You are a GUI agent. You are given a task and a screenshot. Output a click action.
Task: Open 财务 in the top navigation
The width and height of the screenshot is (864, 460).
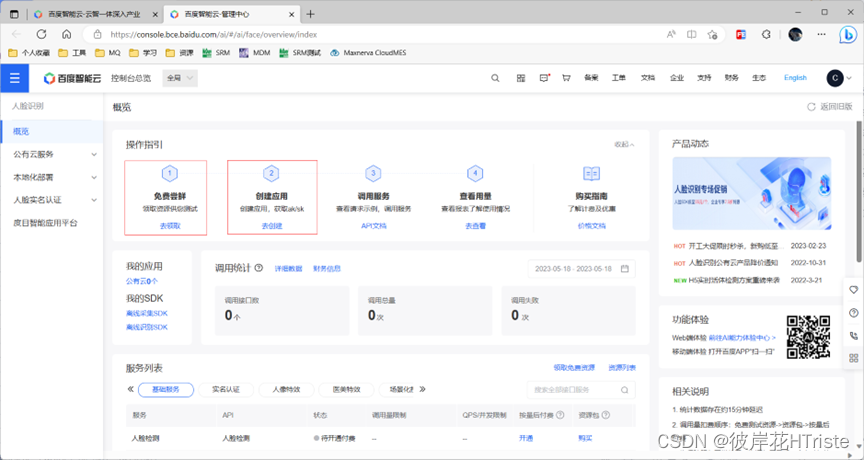click(732, 78)
